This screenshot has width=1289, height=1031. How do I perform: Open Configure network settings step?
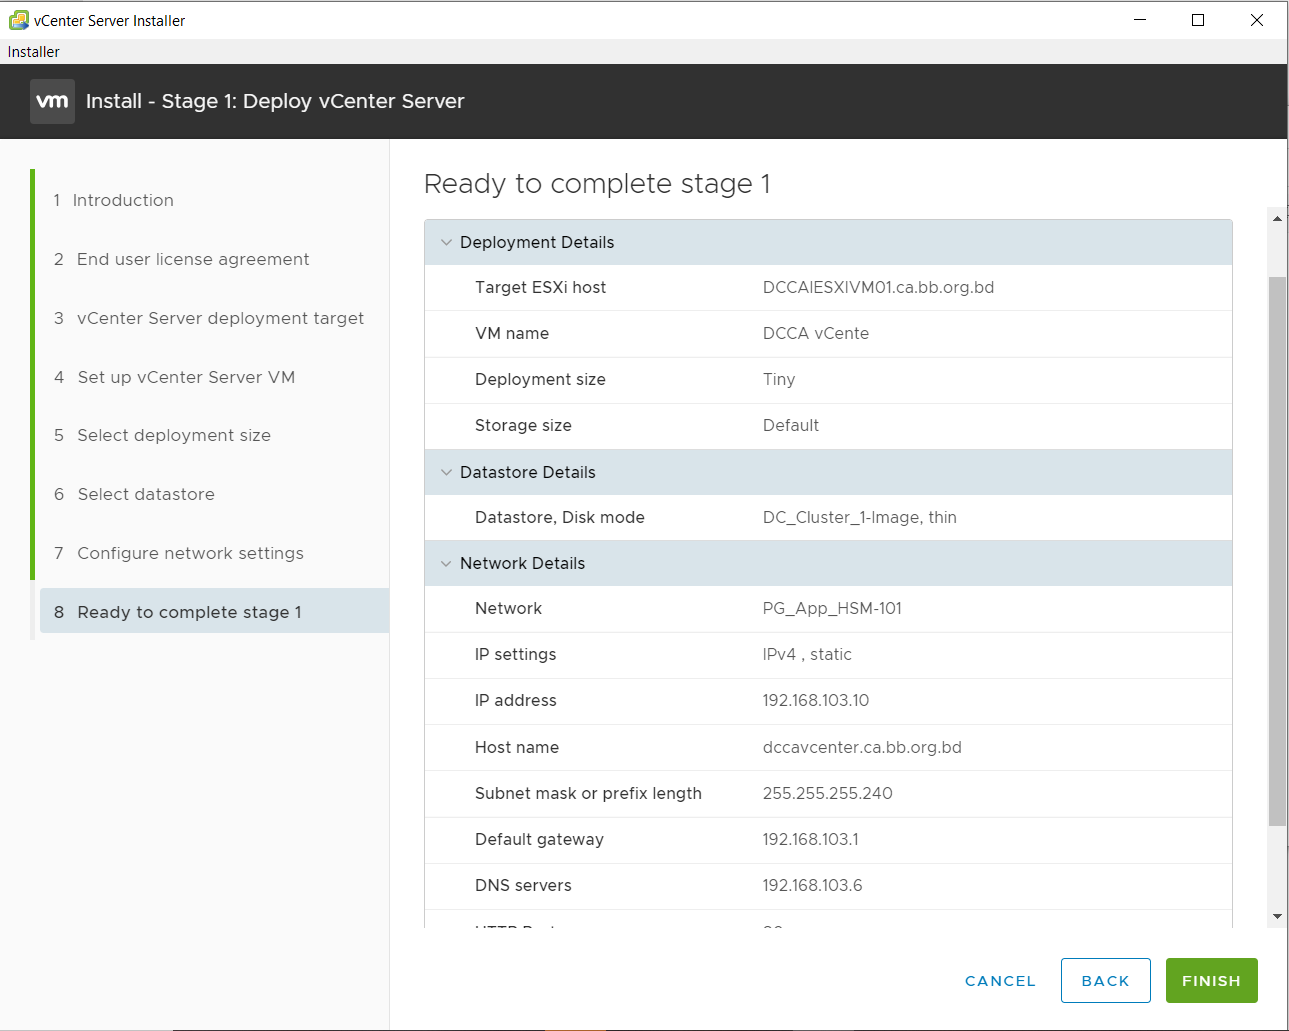[190, 553]
